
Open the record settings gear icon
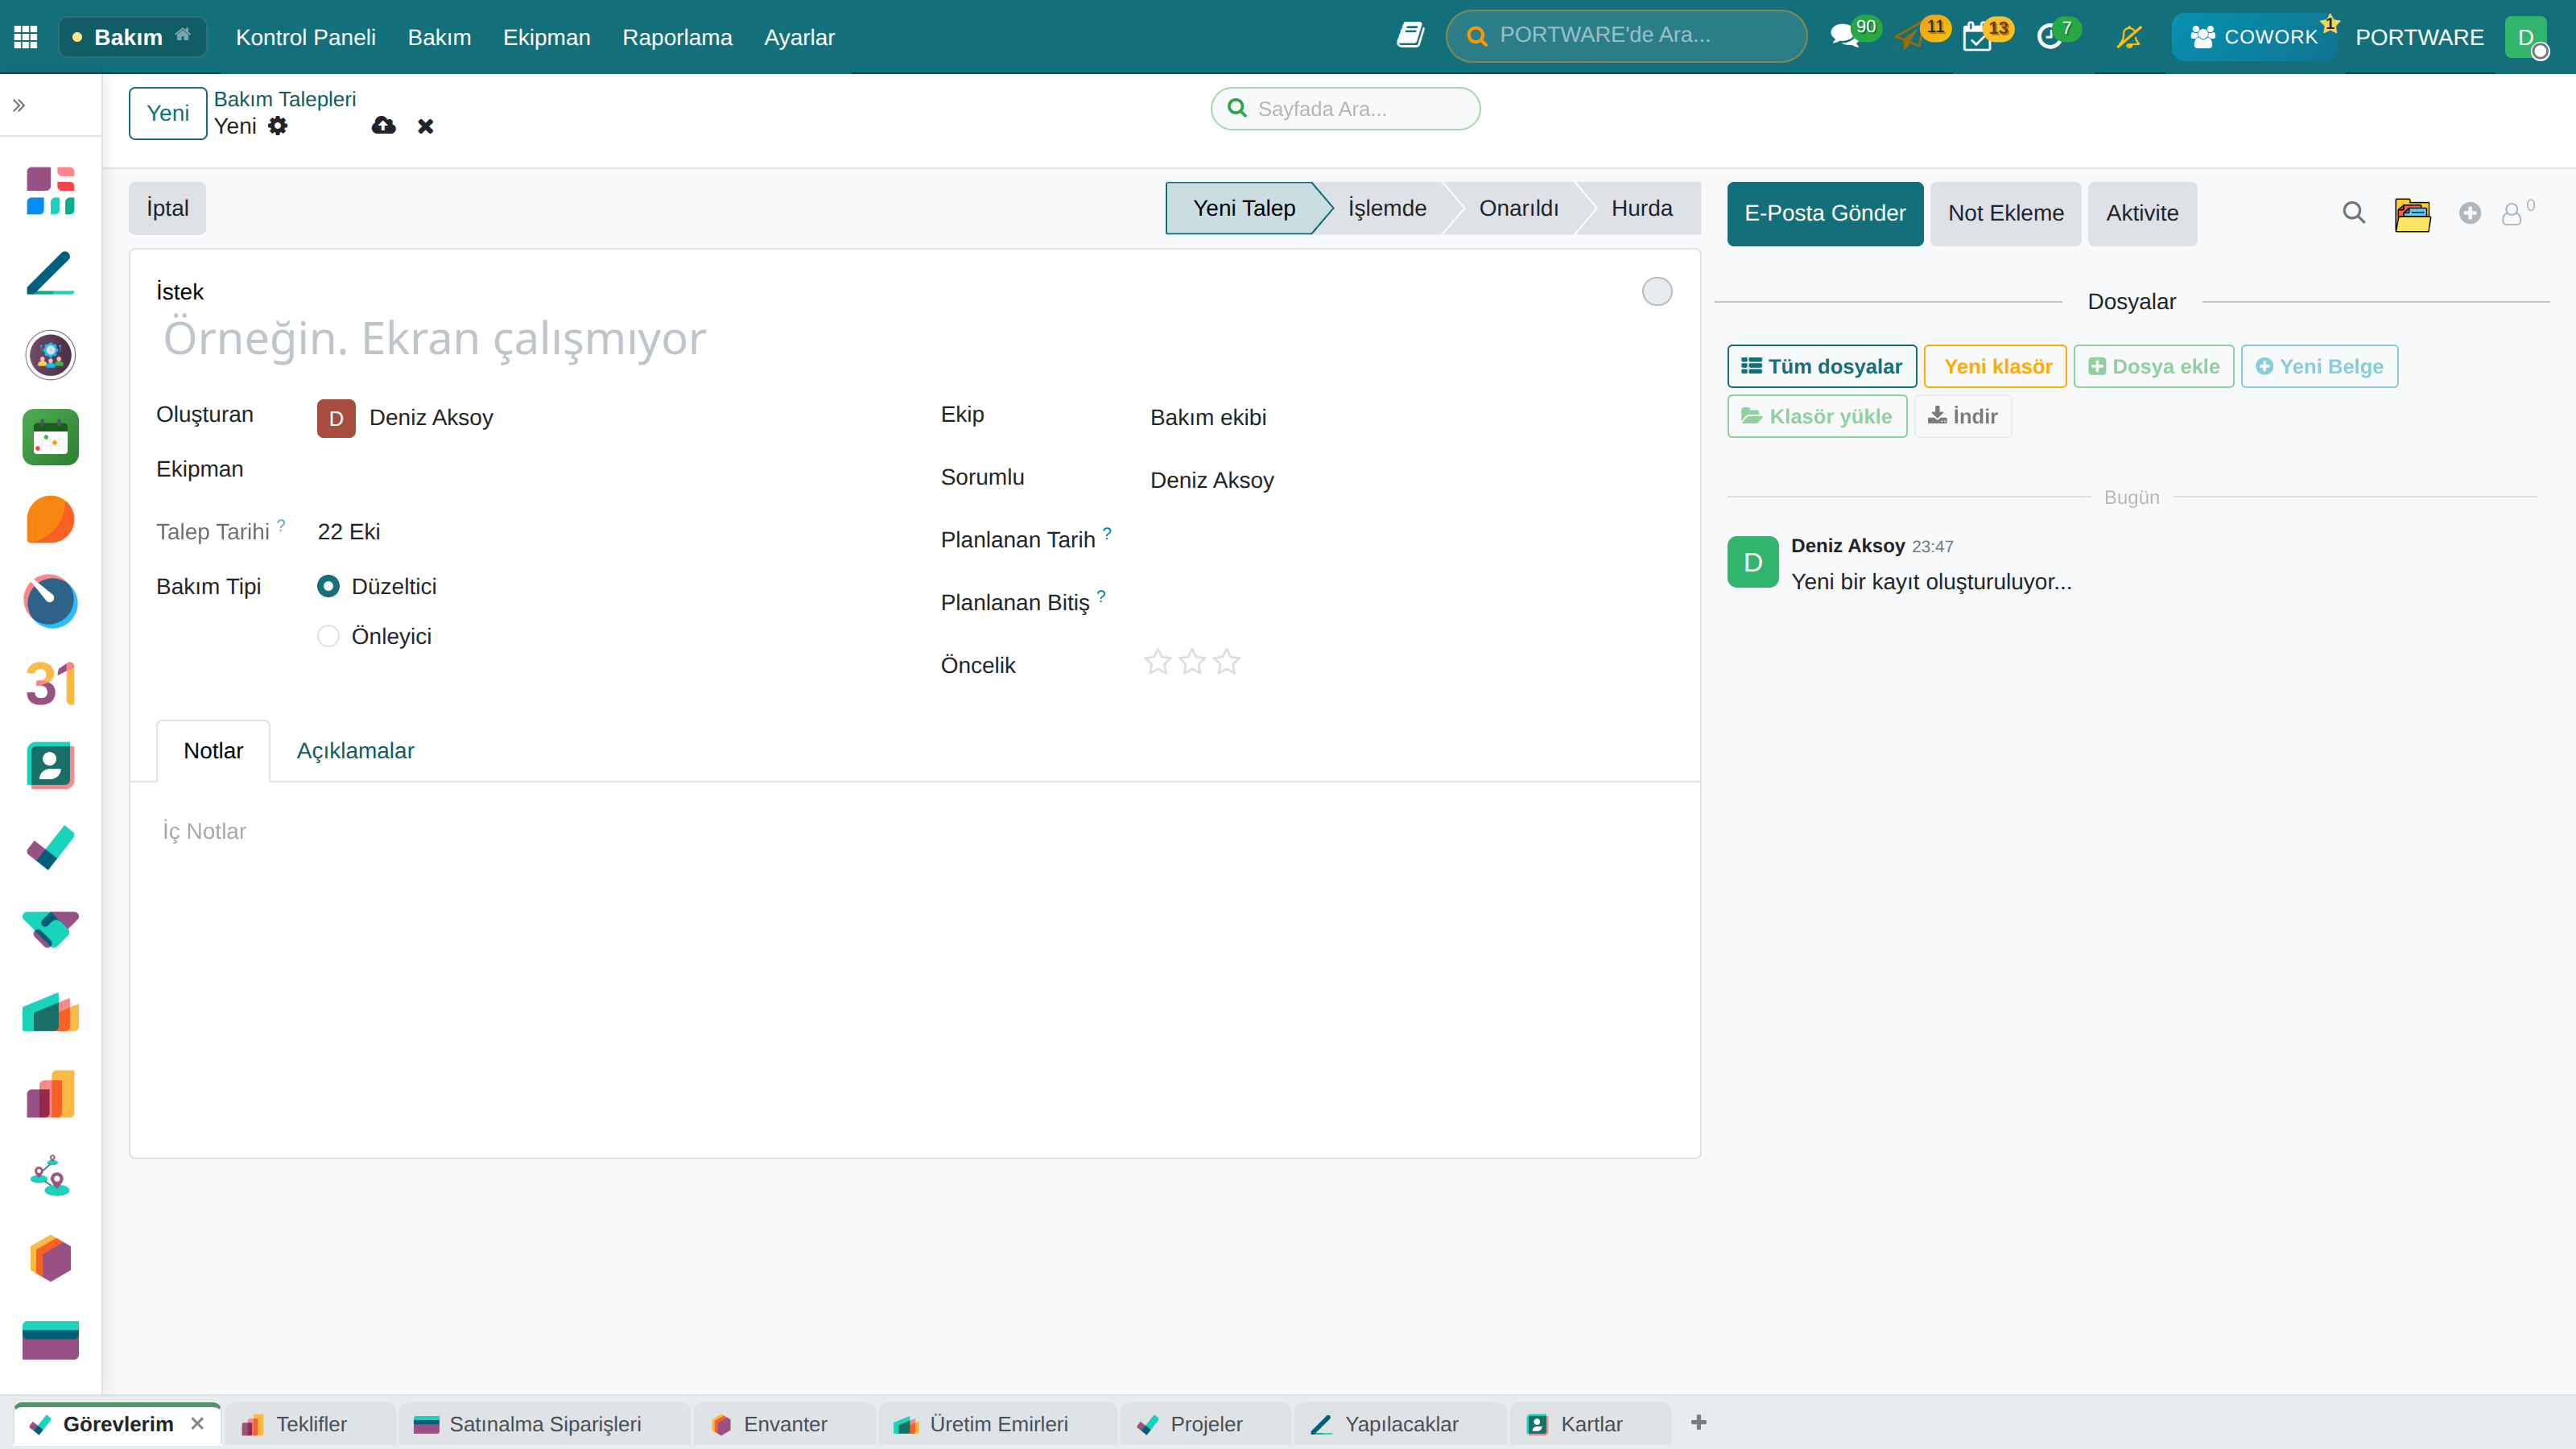click(278, 126)
